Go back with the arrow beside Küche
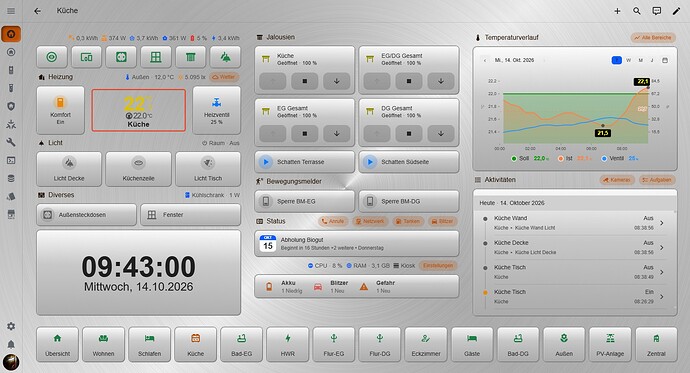 (x=37, y=11)
